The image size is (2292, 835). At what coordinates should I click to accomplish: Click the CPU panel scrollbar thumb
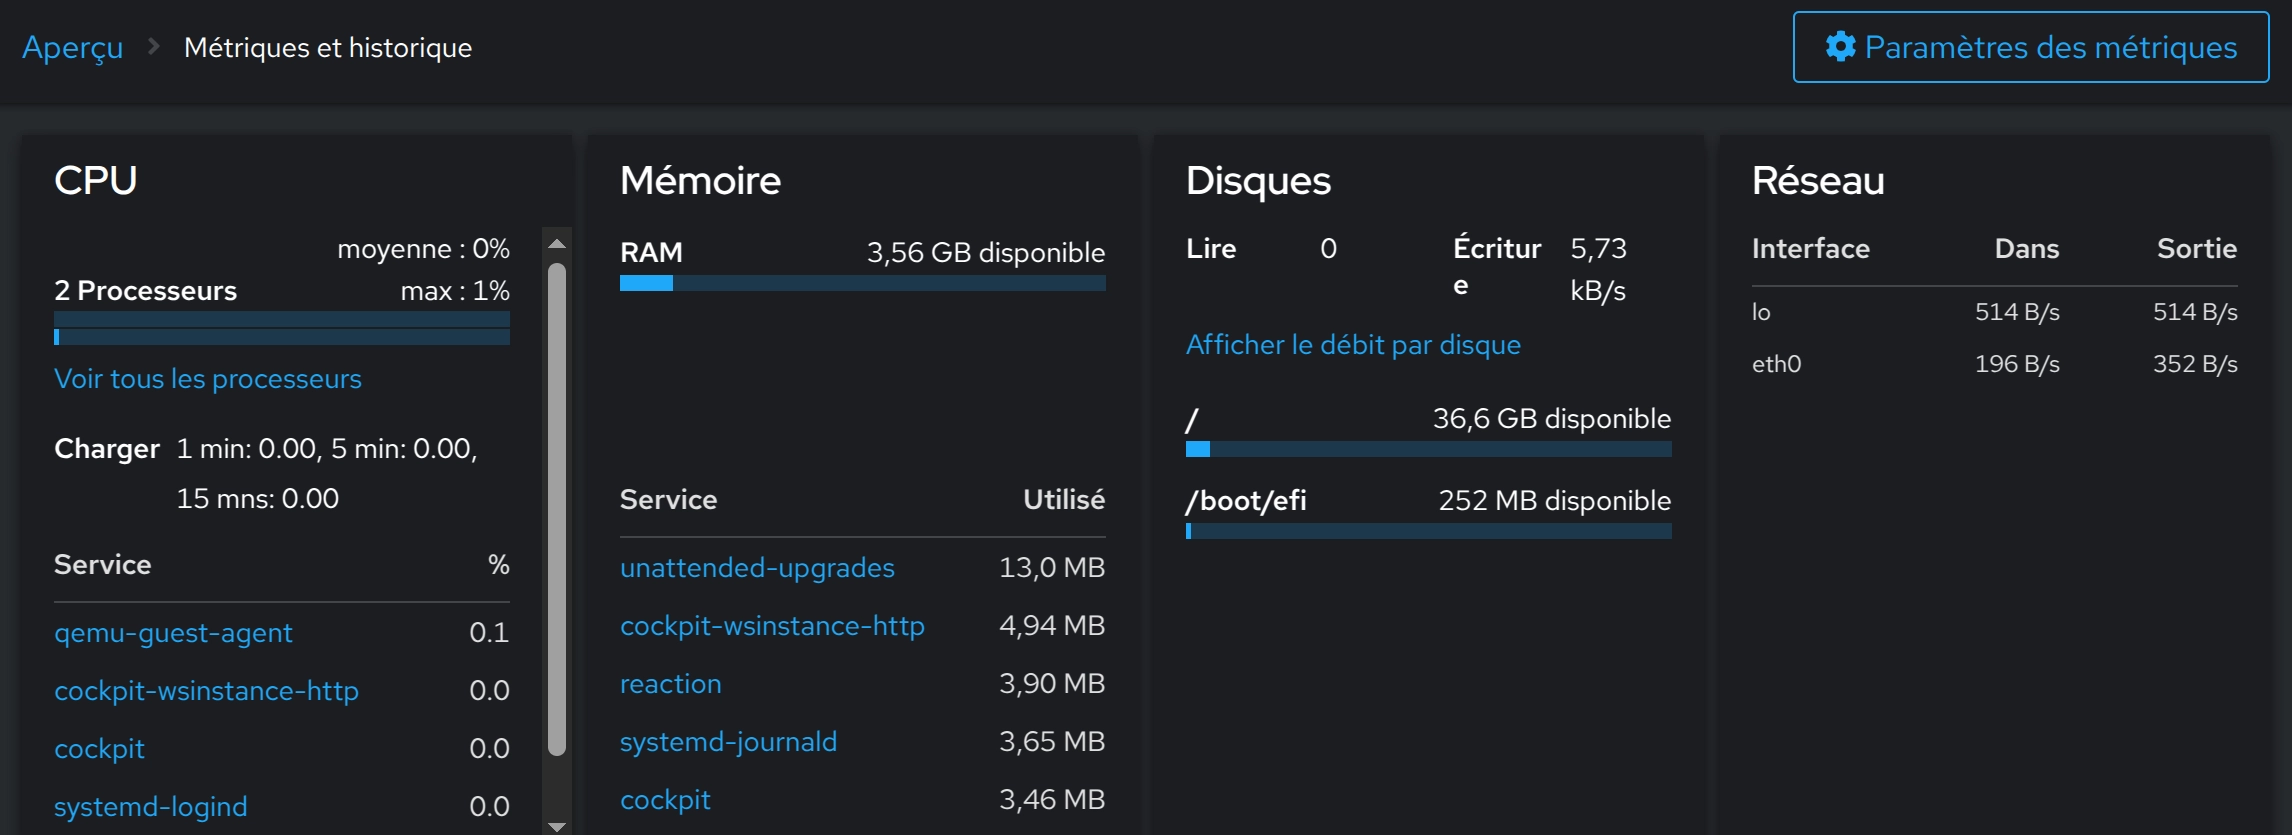coord(557,508)
